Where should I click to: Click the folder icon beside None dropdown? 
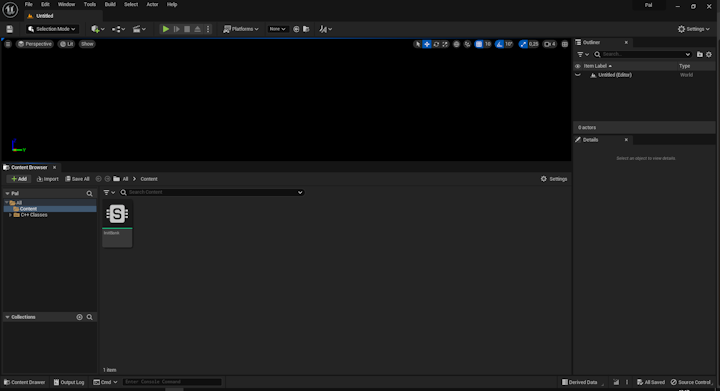(306, 29)
